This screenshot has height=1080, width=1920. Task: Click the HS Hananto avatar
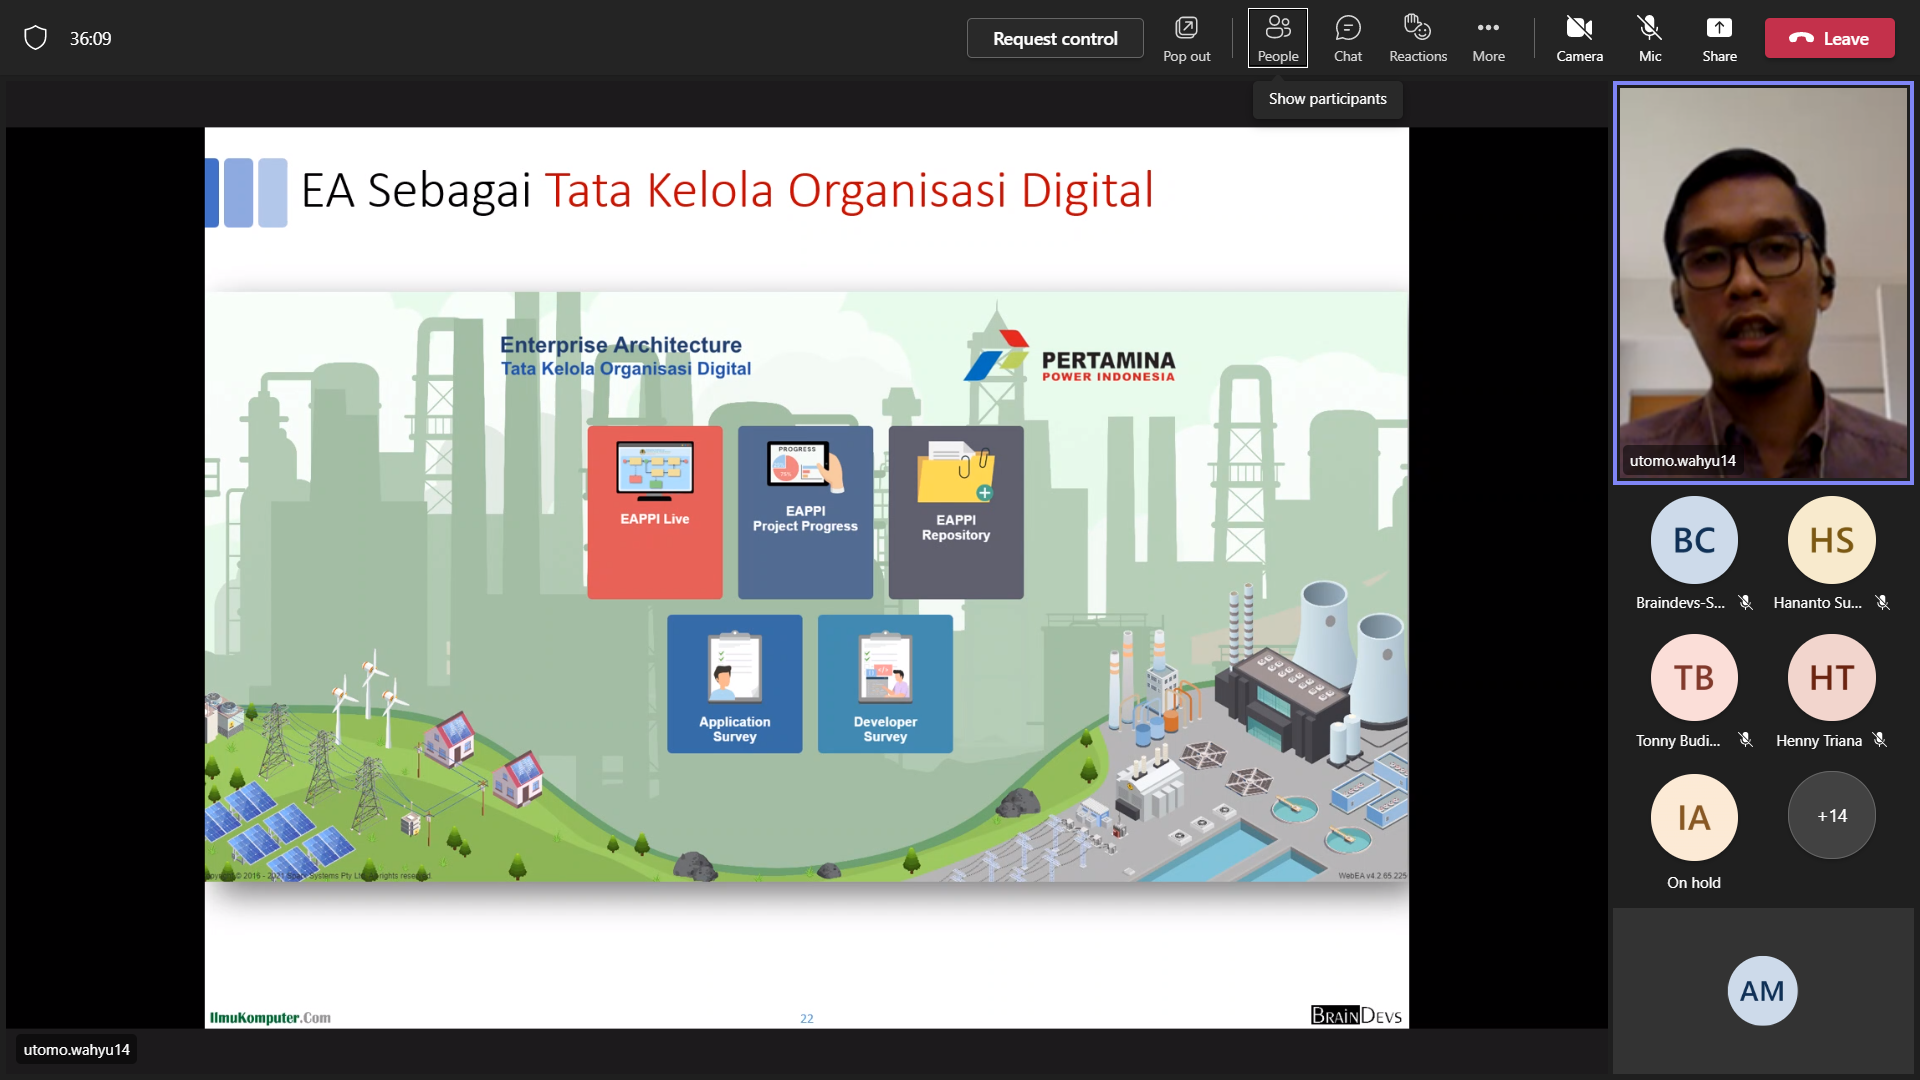coord(1831,540)
